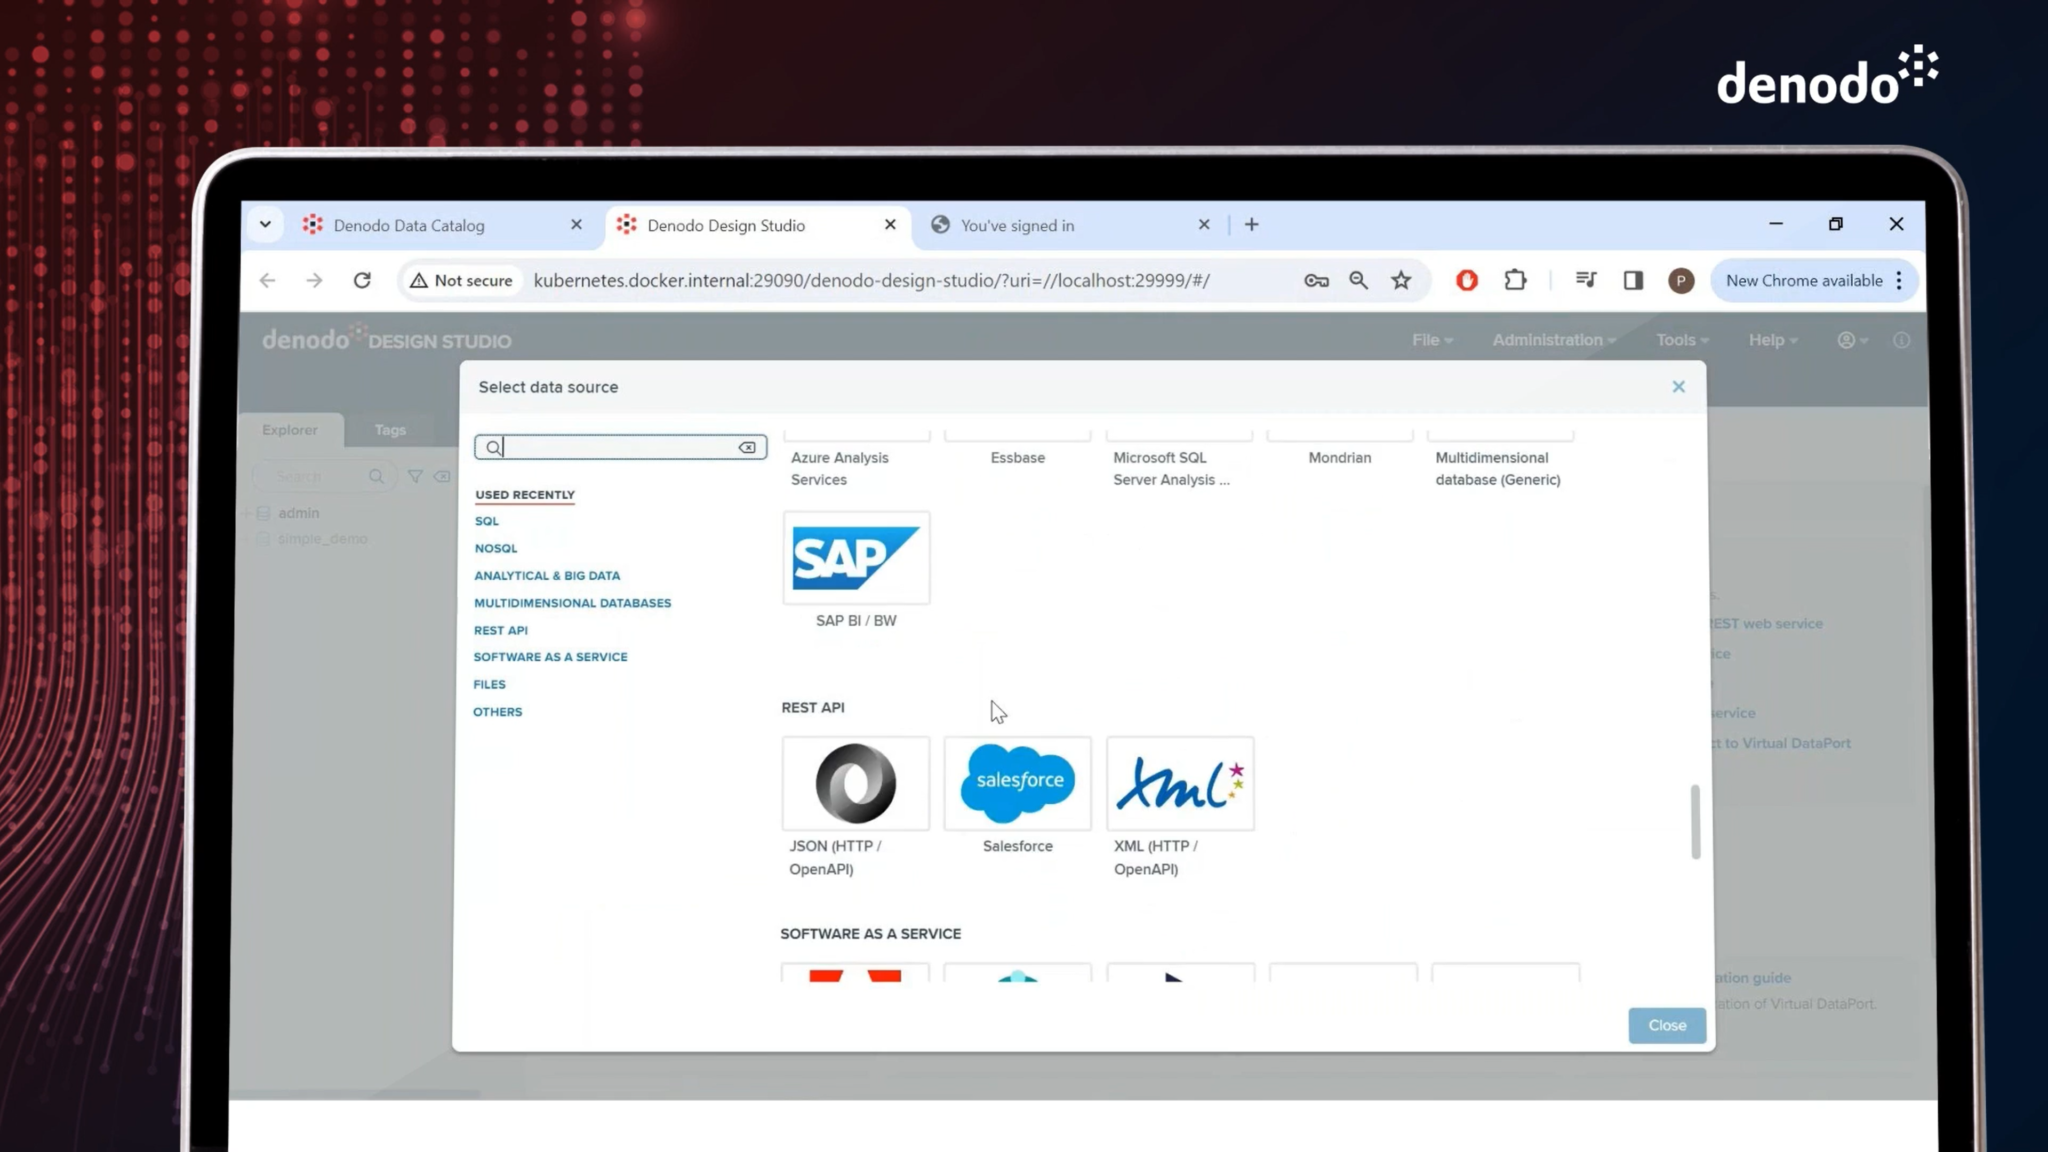Open the Tools menu dropdown
Viewport: 2048px width, 1152px height.
tap(1680, 340)
